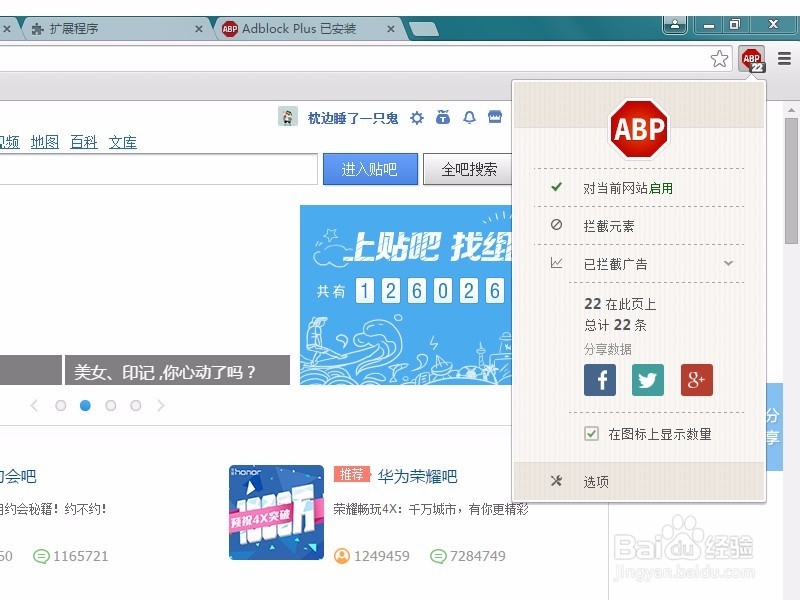Open the notification bell icon
The image size is (800, 600).
tap(469, 118)
